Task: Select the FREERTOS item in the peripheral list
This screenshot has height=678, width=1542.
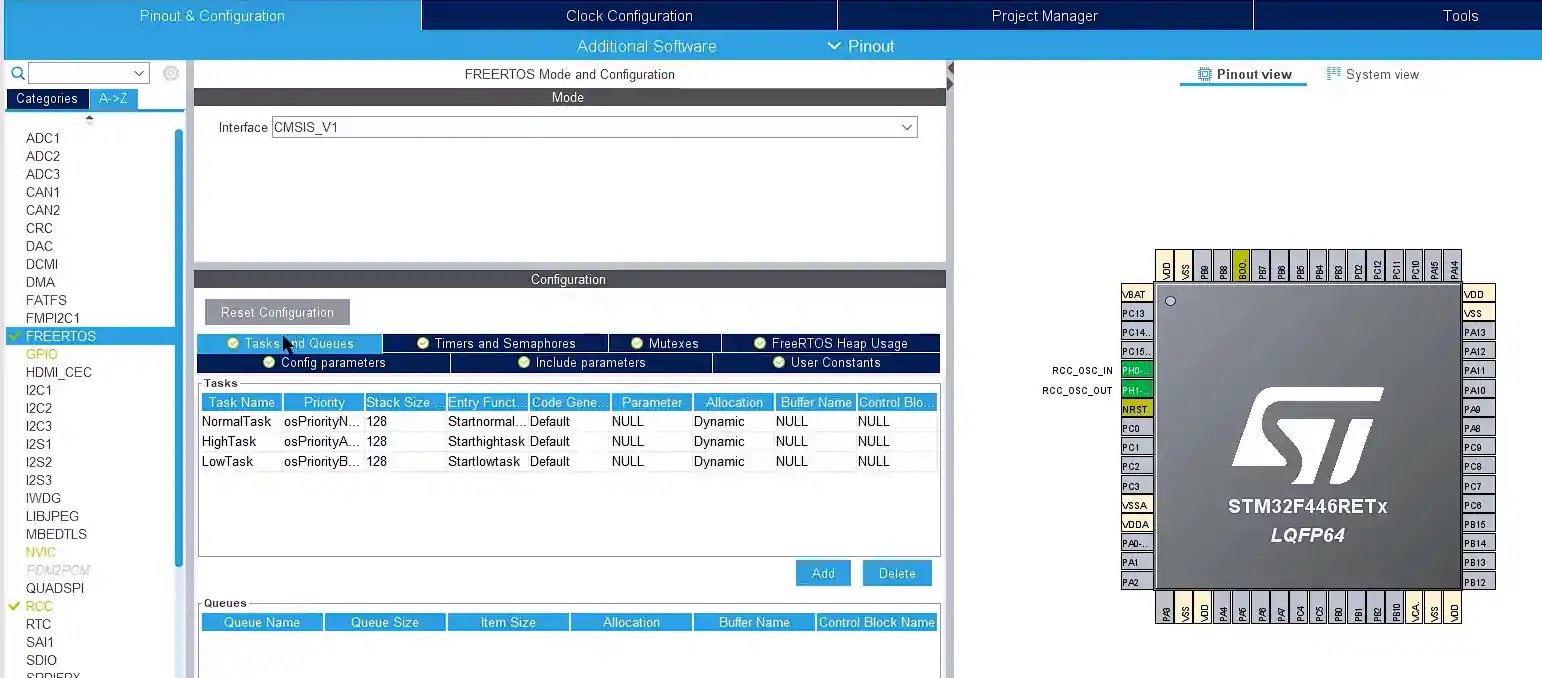Action: coord(61,336)
